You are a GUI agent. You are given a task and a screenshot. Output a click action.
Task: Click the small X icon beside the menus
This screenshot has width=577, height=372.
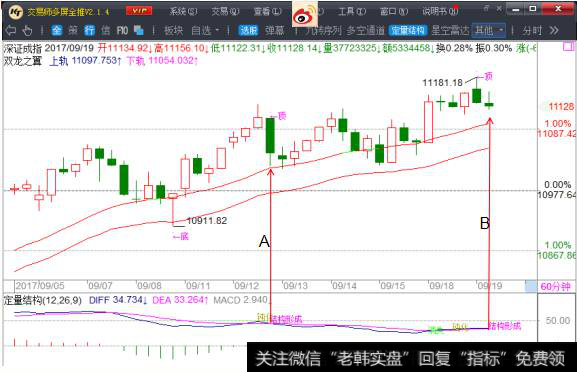tap(499, 8)
